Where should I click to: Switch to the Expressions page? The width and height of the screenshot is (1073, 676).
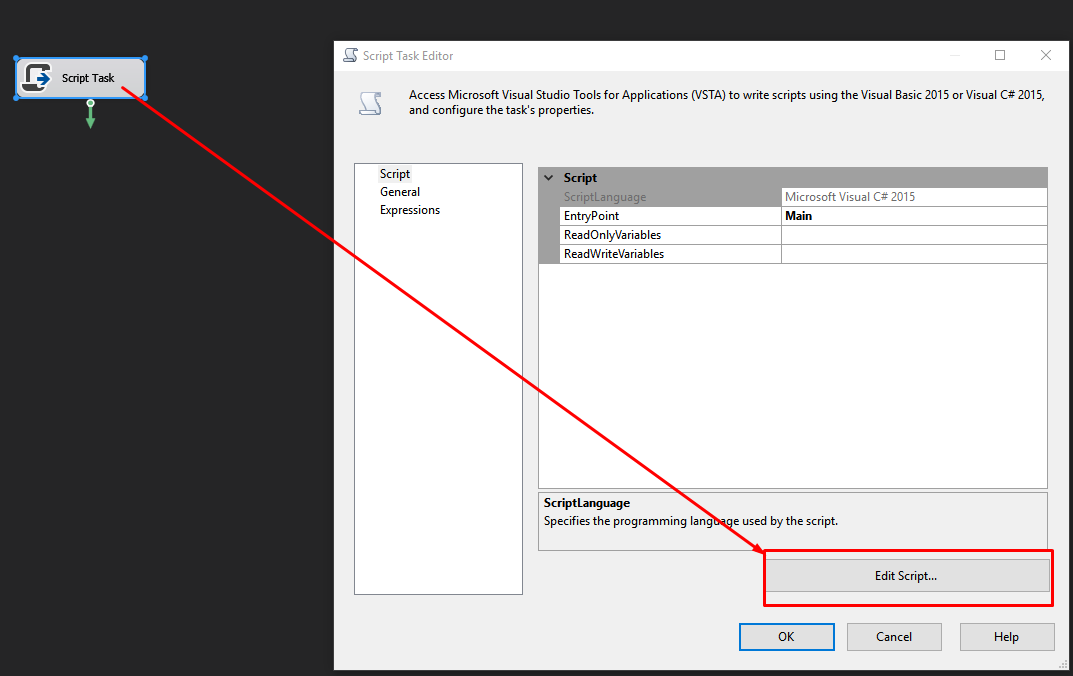click(410, 210)
